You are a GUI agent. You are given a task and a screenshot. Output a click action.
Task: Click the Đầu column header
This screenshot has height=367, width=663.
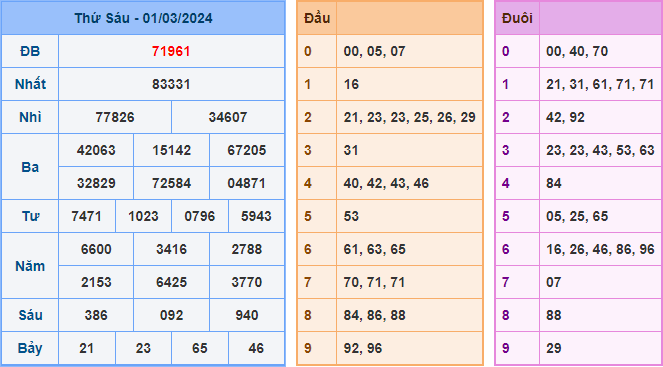click(x=317, y=18)
